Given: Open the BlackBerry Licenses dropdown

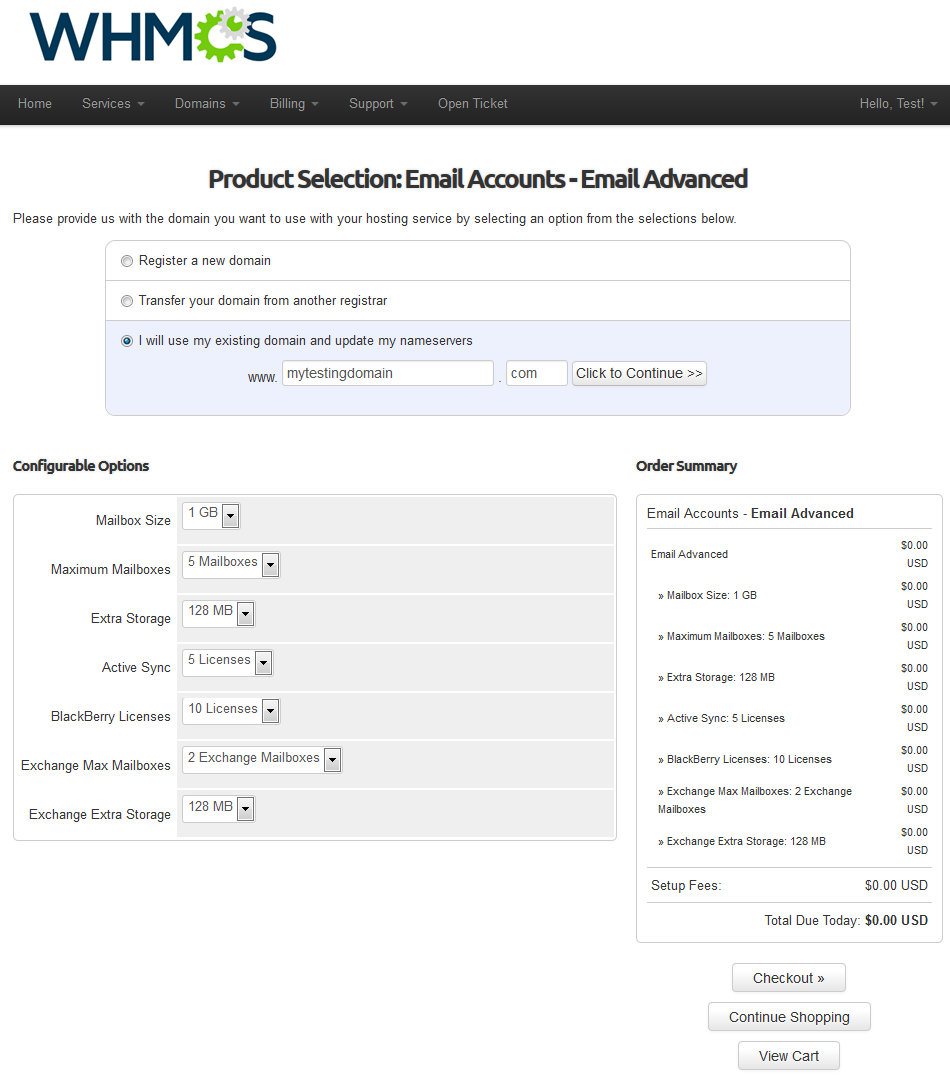Looking at the screenshot, I should click(231, 711).
